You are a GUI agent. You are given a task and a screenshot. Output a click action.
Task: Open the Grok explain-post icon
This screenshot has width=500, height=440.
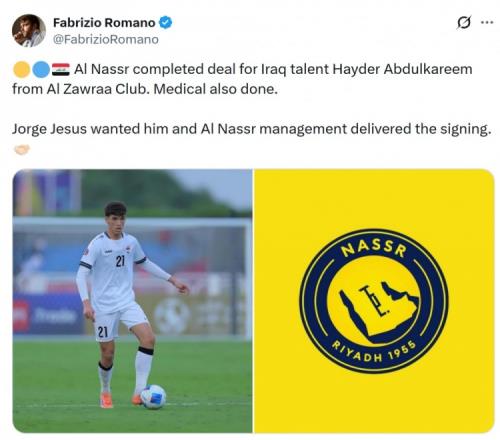click(x=464, y=23)
